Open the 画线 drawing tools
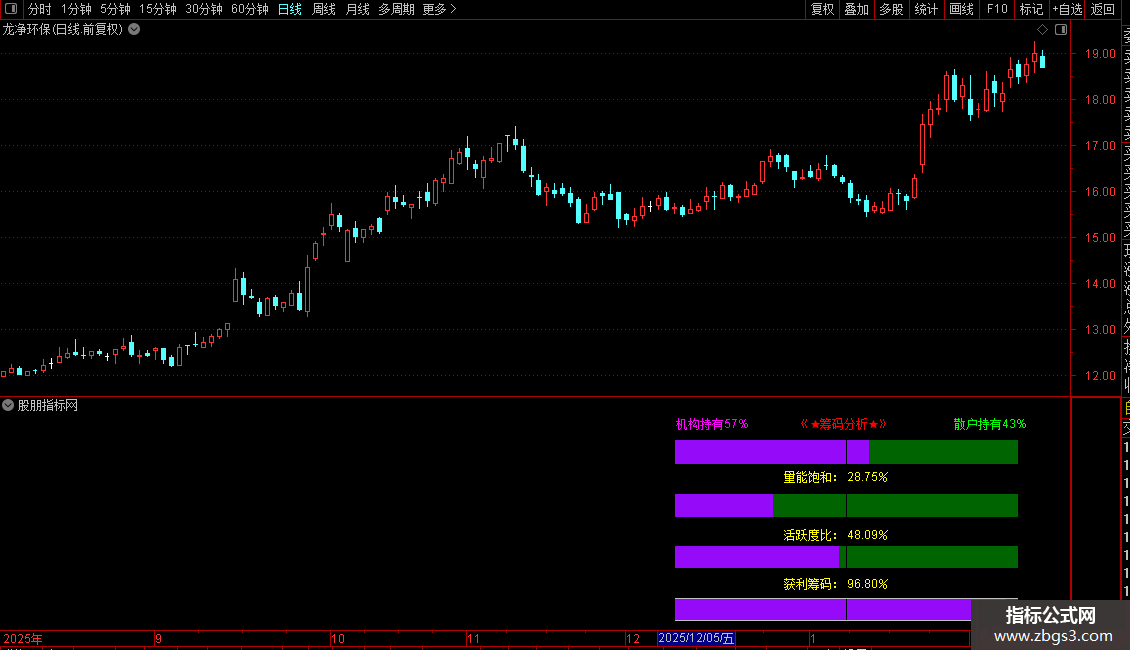Screen dimensions: 1130x650 (961, 9)
